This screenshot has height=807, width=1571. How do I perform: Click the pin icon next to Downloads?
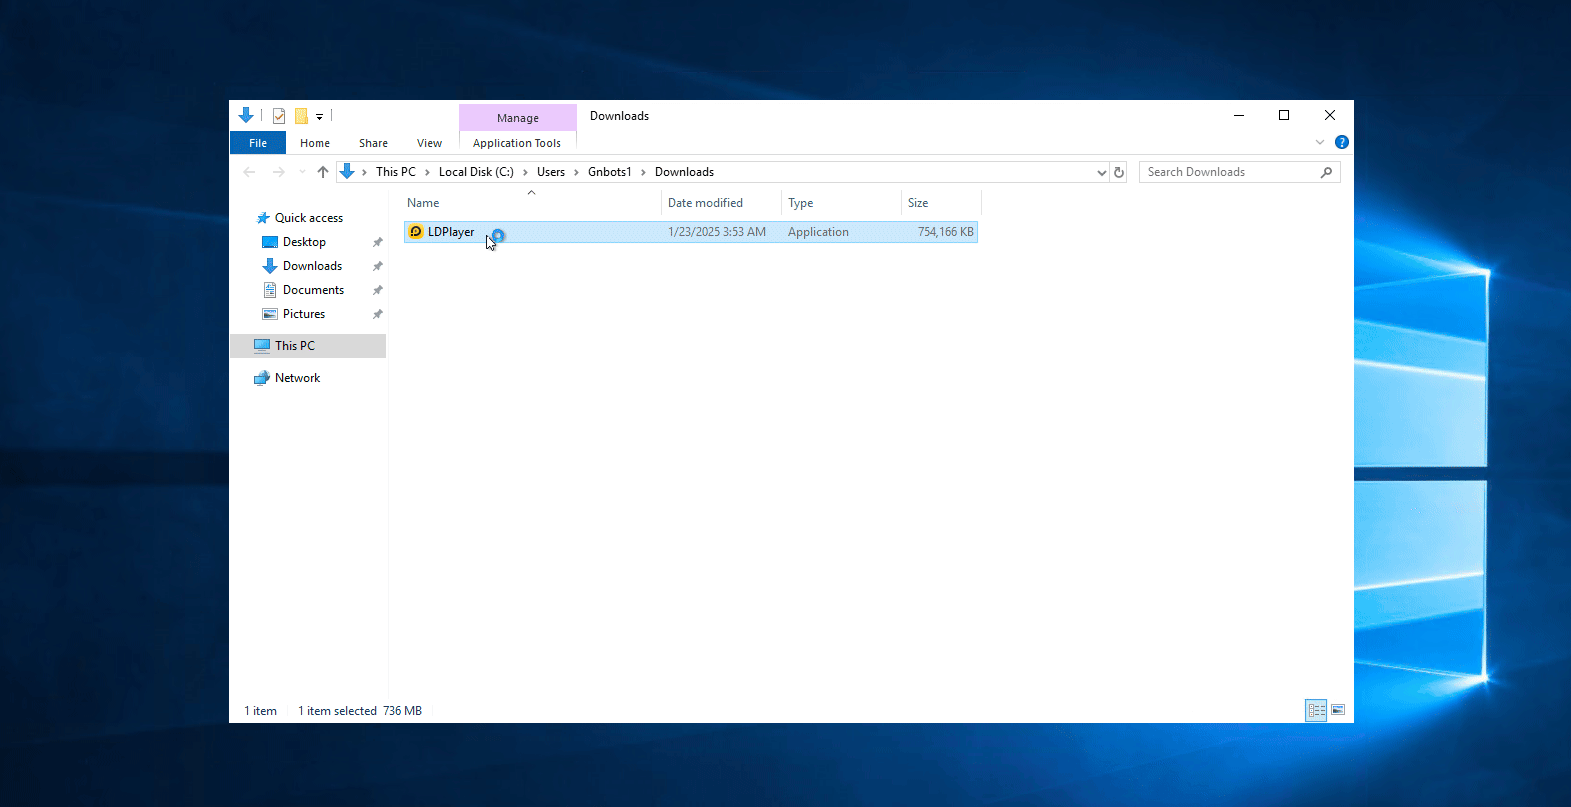[377, 266]
